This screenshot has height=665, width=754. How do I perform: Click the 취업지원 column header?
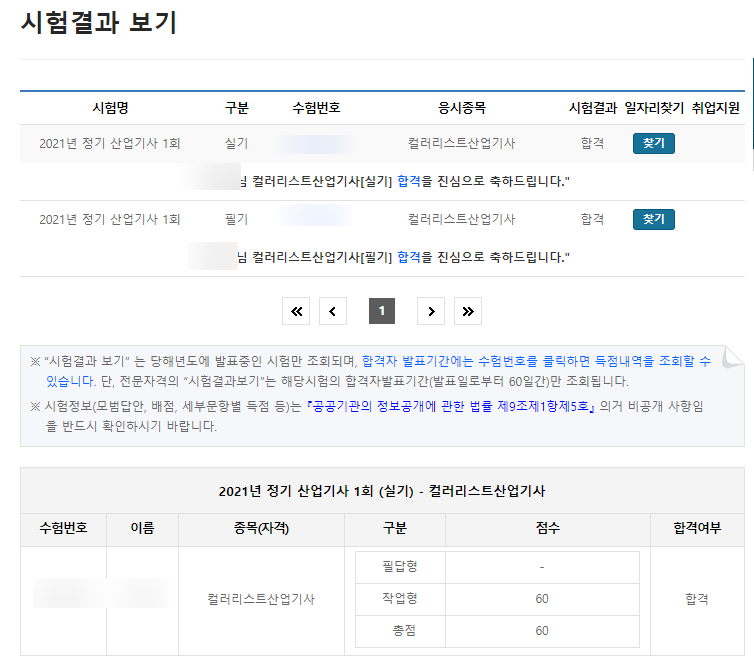(x=716, y=108)
